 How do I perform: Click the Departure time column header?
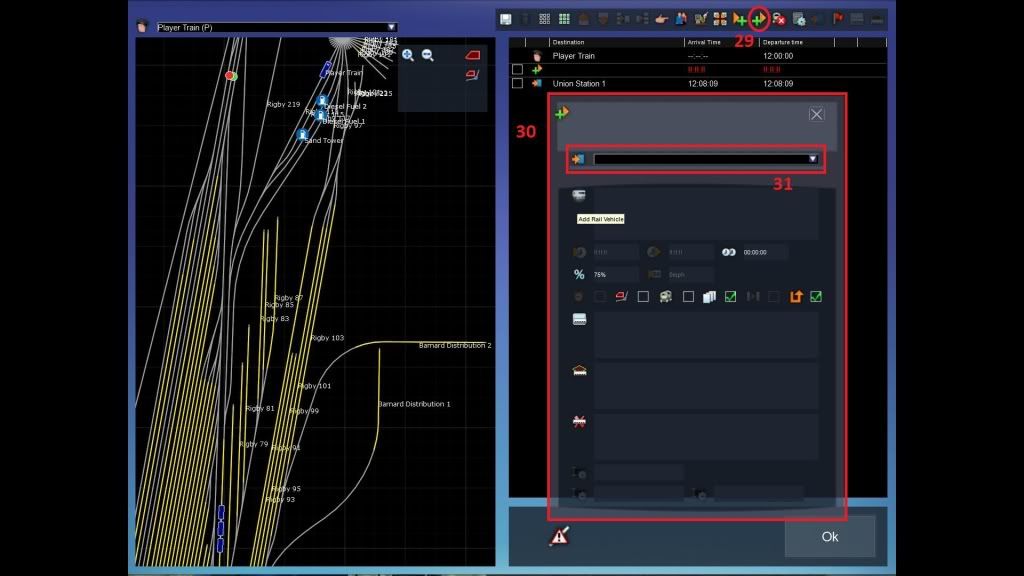[x=782, y=42]
